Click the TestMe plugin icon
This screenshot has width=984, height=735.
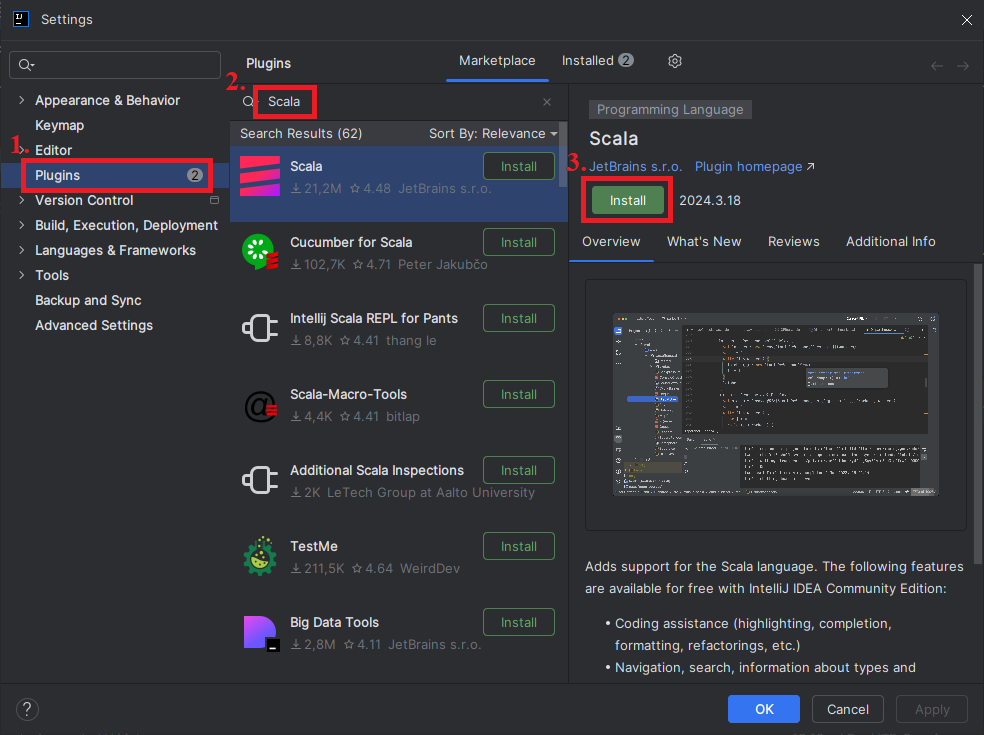point(260,556)
